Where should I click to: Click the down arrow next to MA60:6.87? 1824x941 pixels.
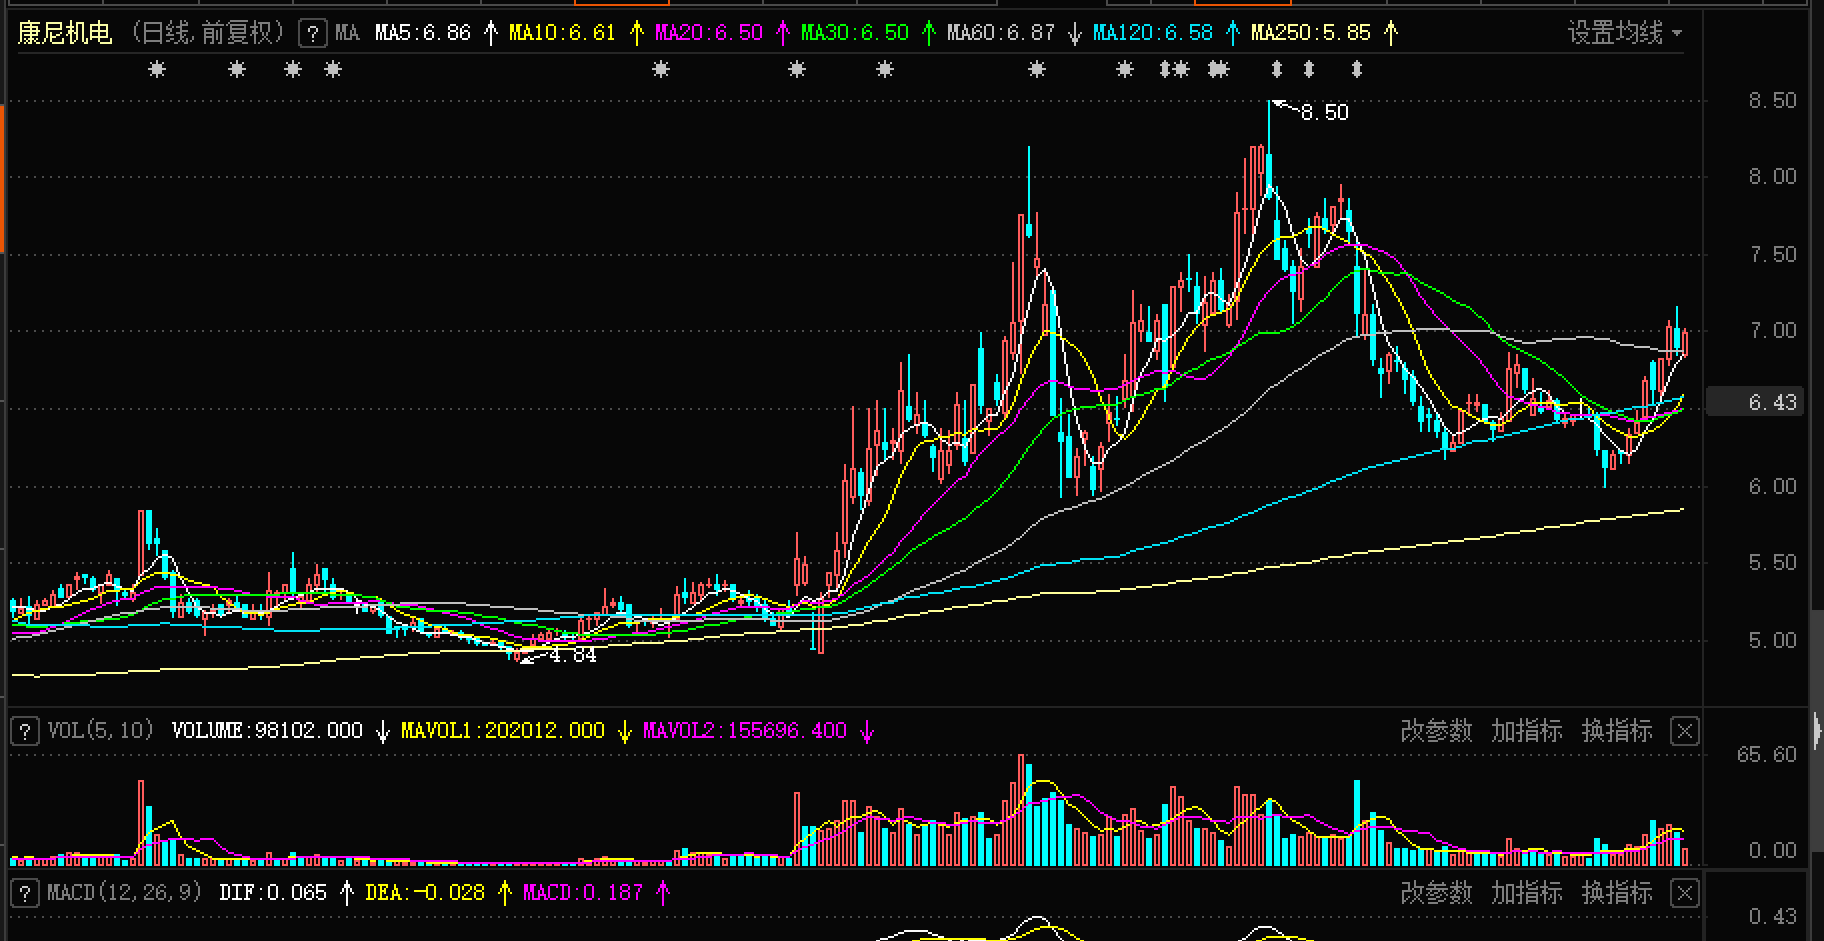click(x=1074, y=34)
